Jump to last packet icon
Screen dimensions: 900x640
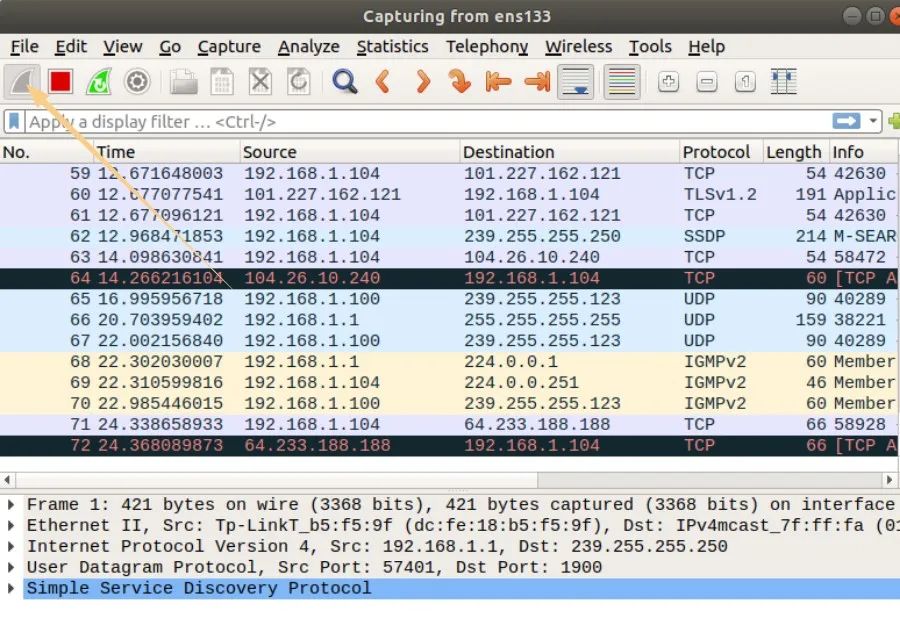(x=537, y=82)
